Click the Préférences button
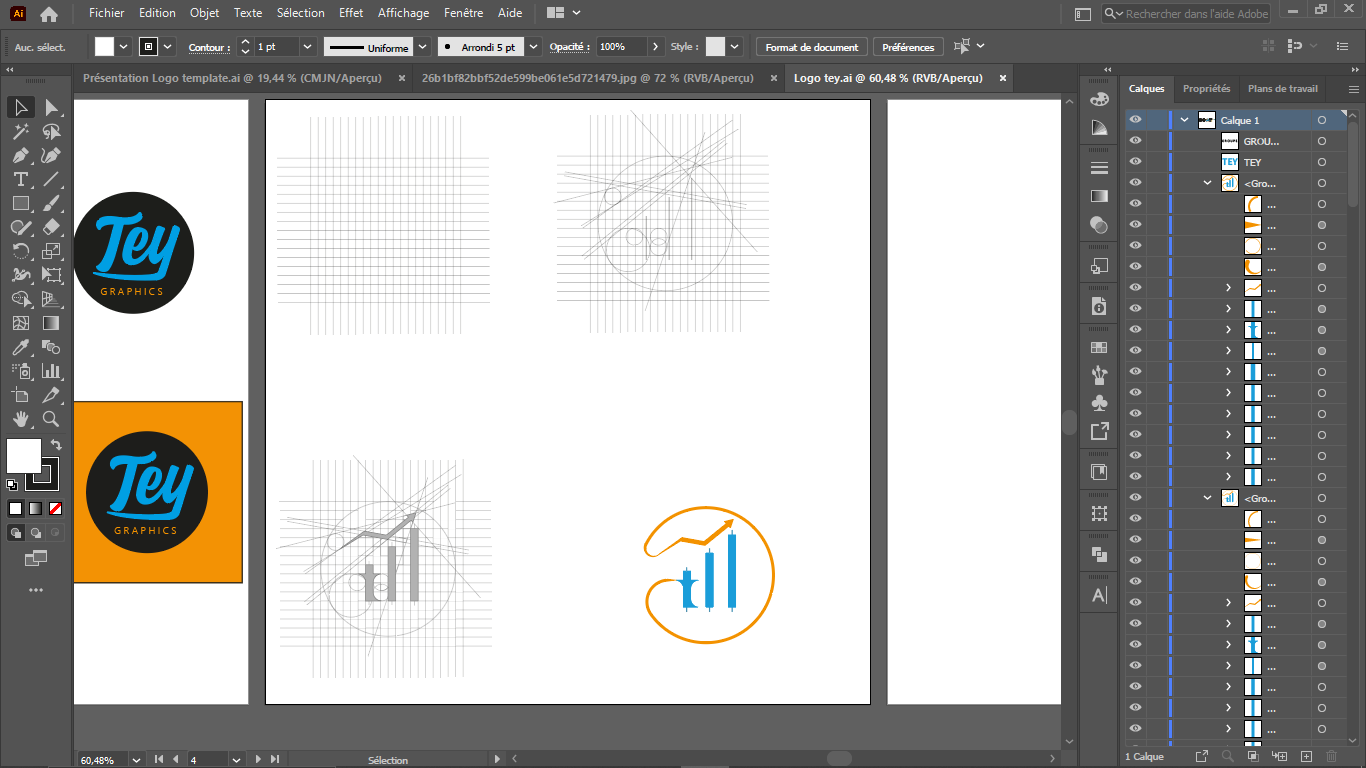 tap(908, 47)
